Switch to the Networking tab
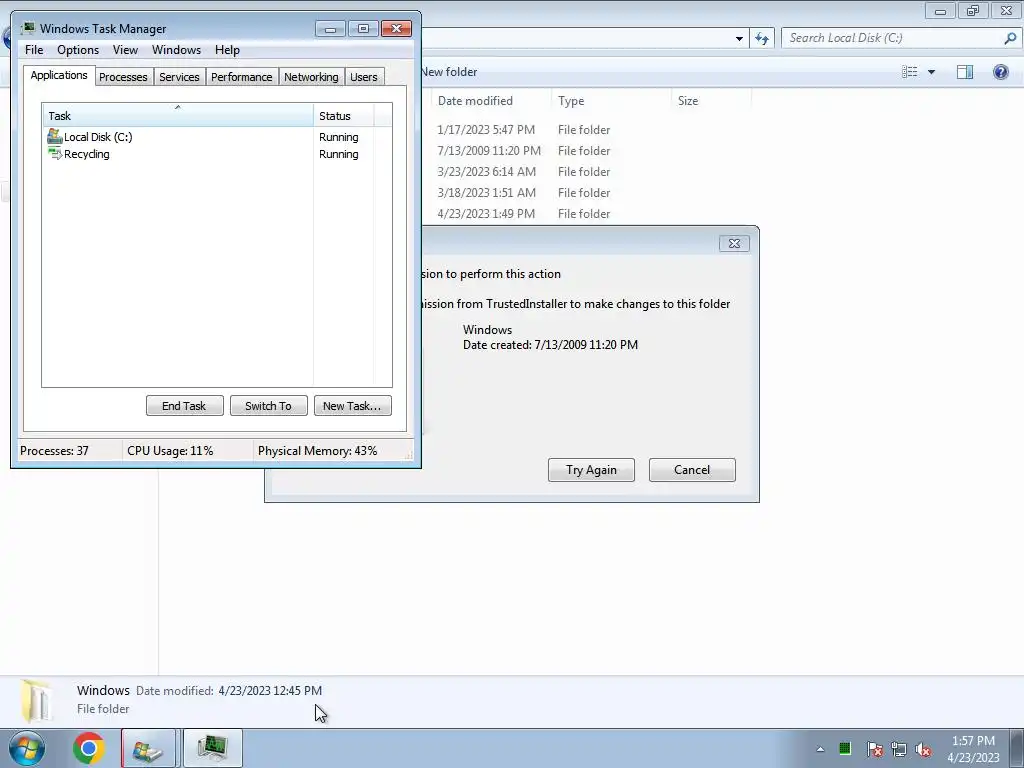This screenshot has width=1024, height=768. [x=311, y=77]
